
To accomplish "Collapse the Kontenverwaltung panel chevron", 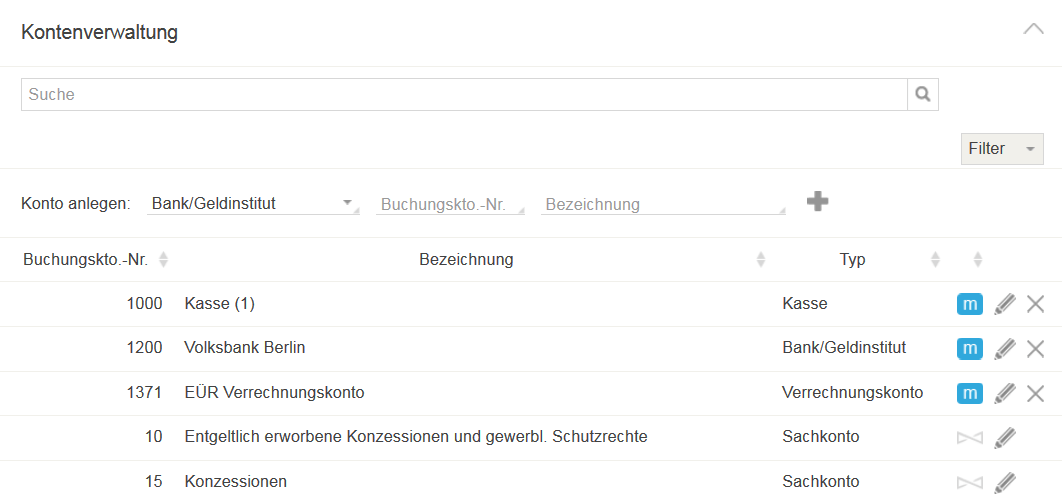I will pos(1034,30).
